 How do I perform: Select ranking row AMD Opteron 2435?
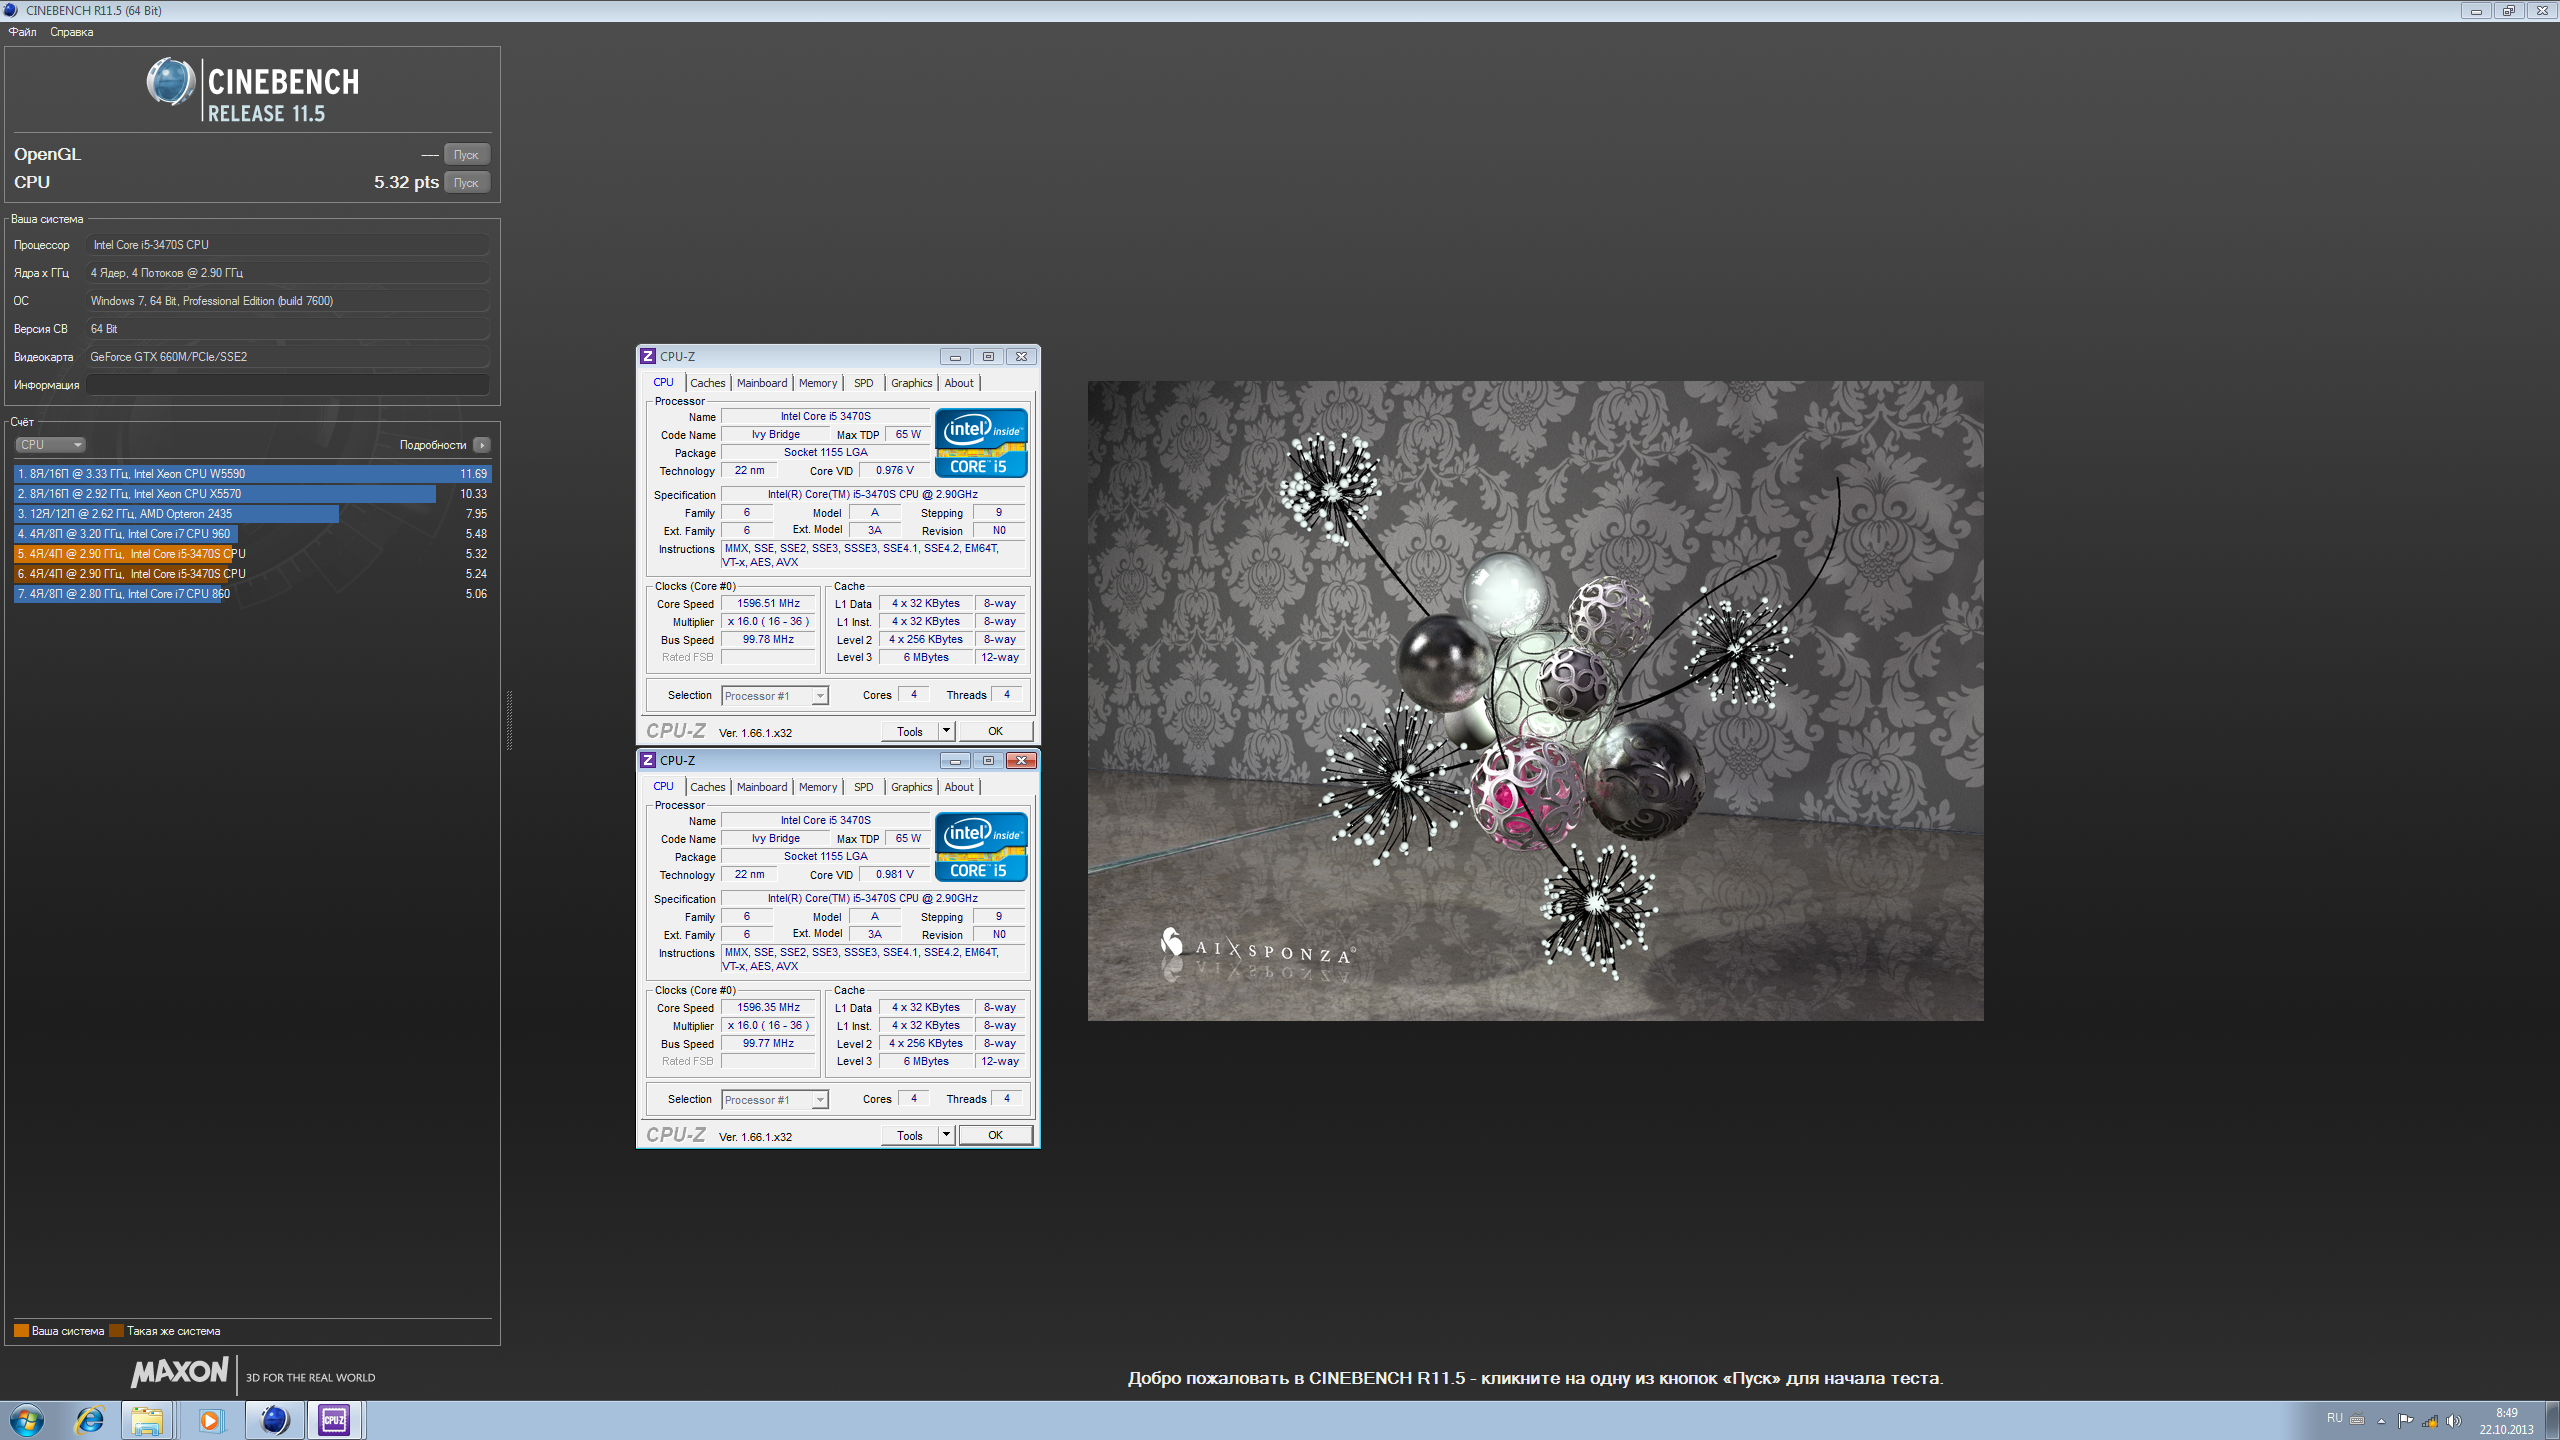(x=253, y=514)
